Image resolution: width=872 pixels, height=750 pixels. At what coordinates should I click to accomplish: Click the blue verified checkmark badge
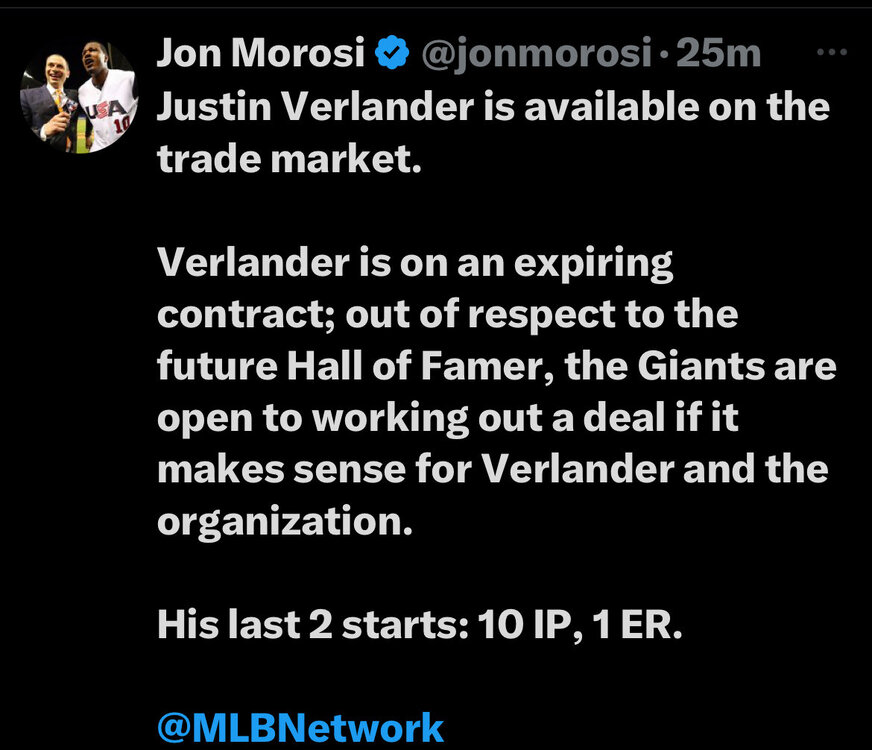(390, 55)
